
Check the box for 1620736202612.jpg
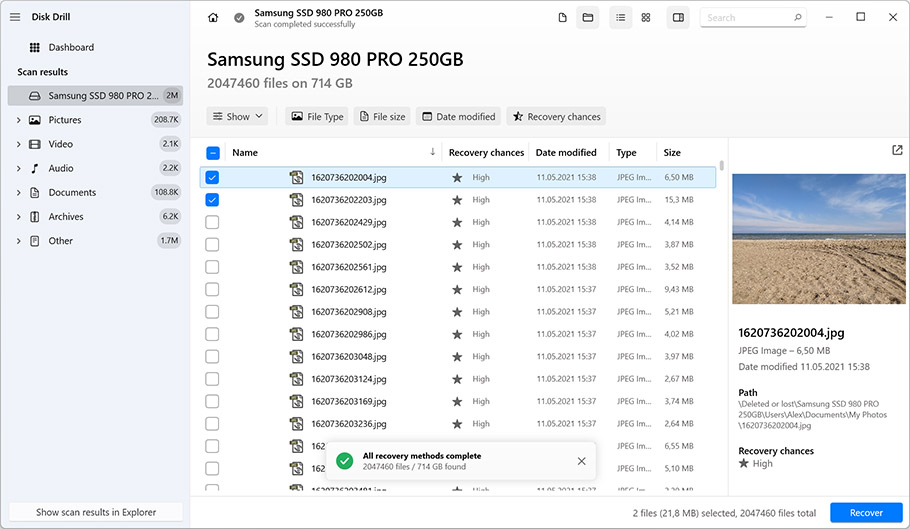pyautogui.click(x=212, y=289)
